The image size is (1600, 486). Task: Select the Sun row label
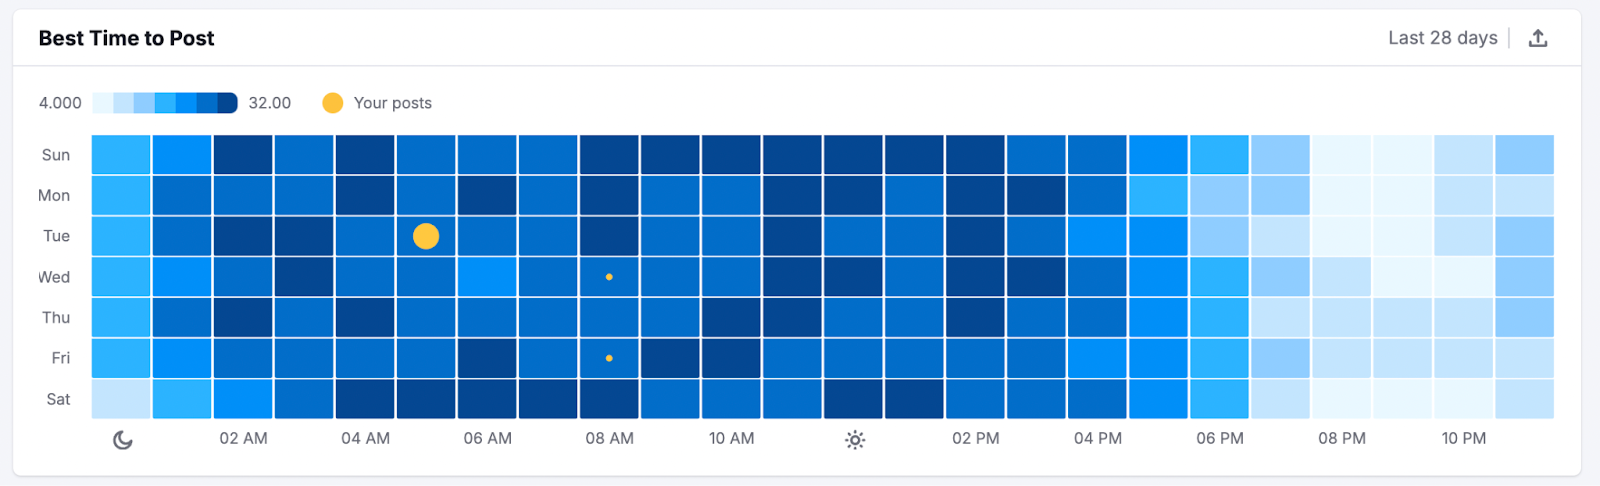(x=56, y=155)
